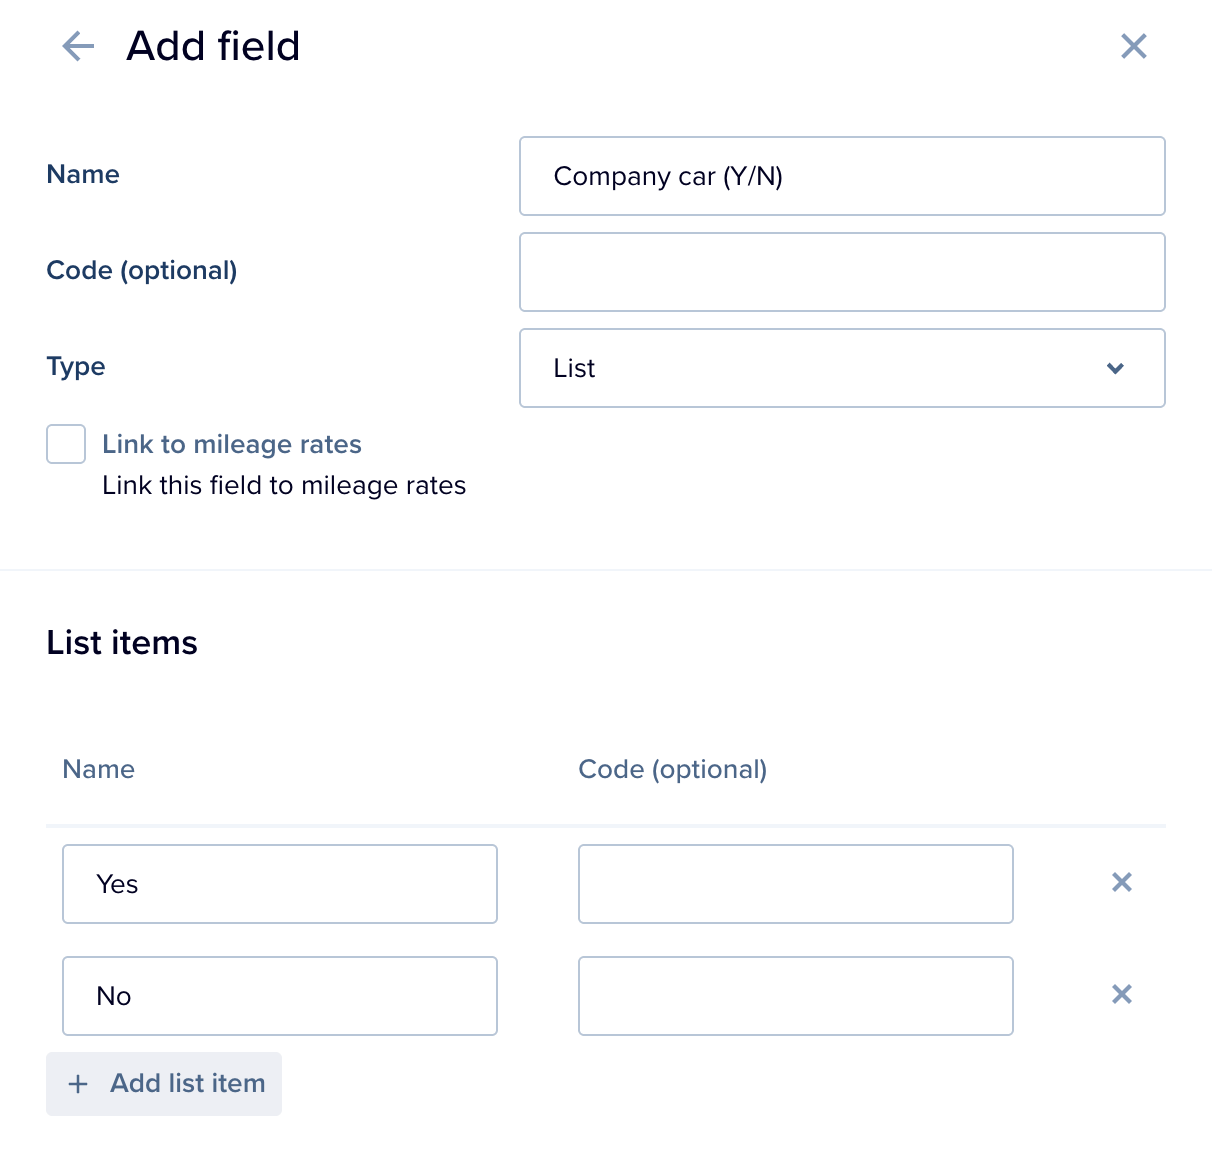This screenshot has width=1212, height=1150.
Task: Edit the Yes list item name field
Action: [280, 884]
